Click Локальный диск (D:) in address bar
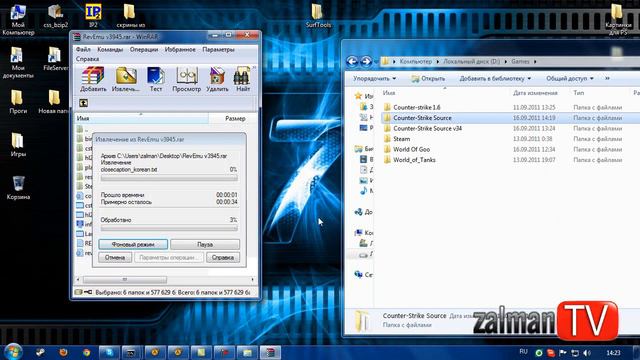 [471, 61]
